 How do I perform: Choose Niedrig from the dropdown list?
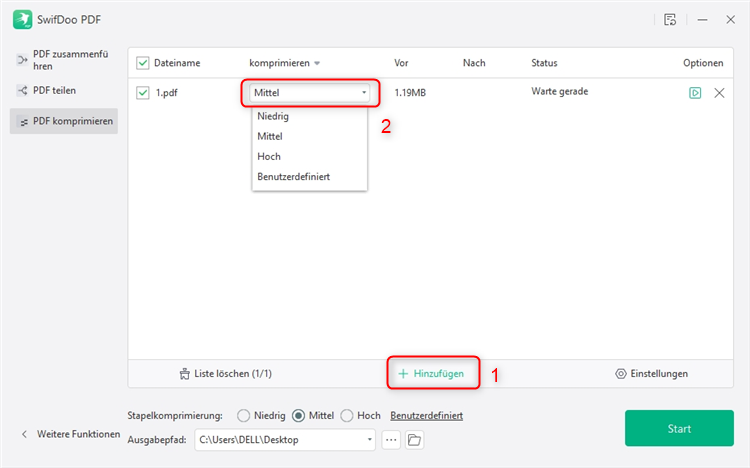273,116
